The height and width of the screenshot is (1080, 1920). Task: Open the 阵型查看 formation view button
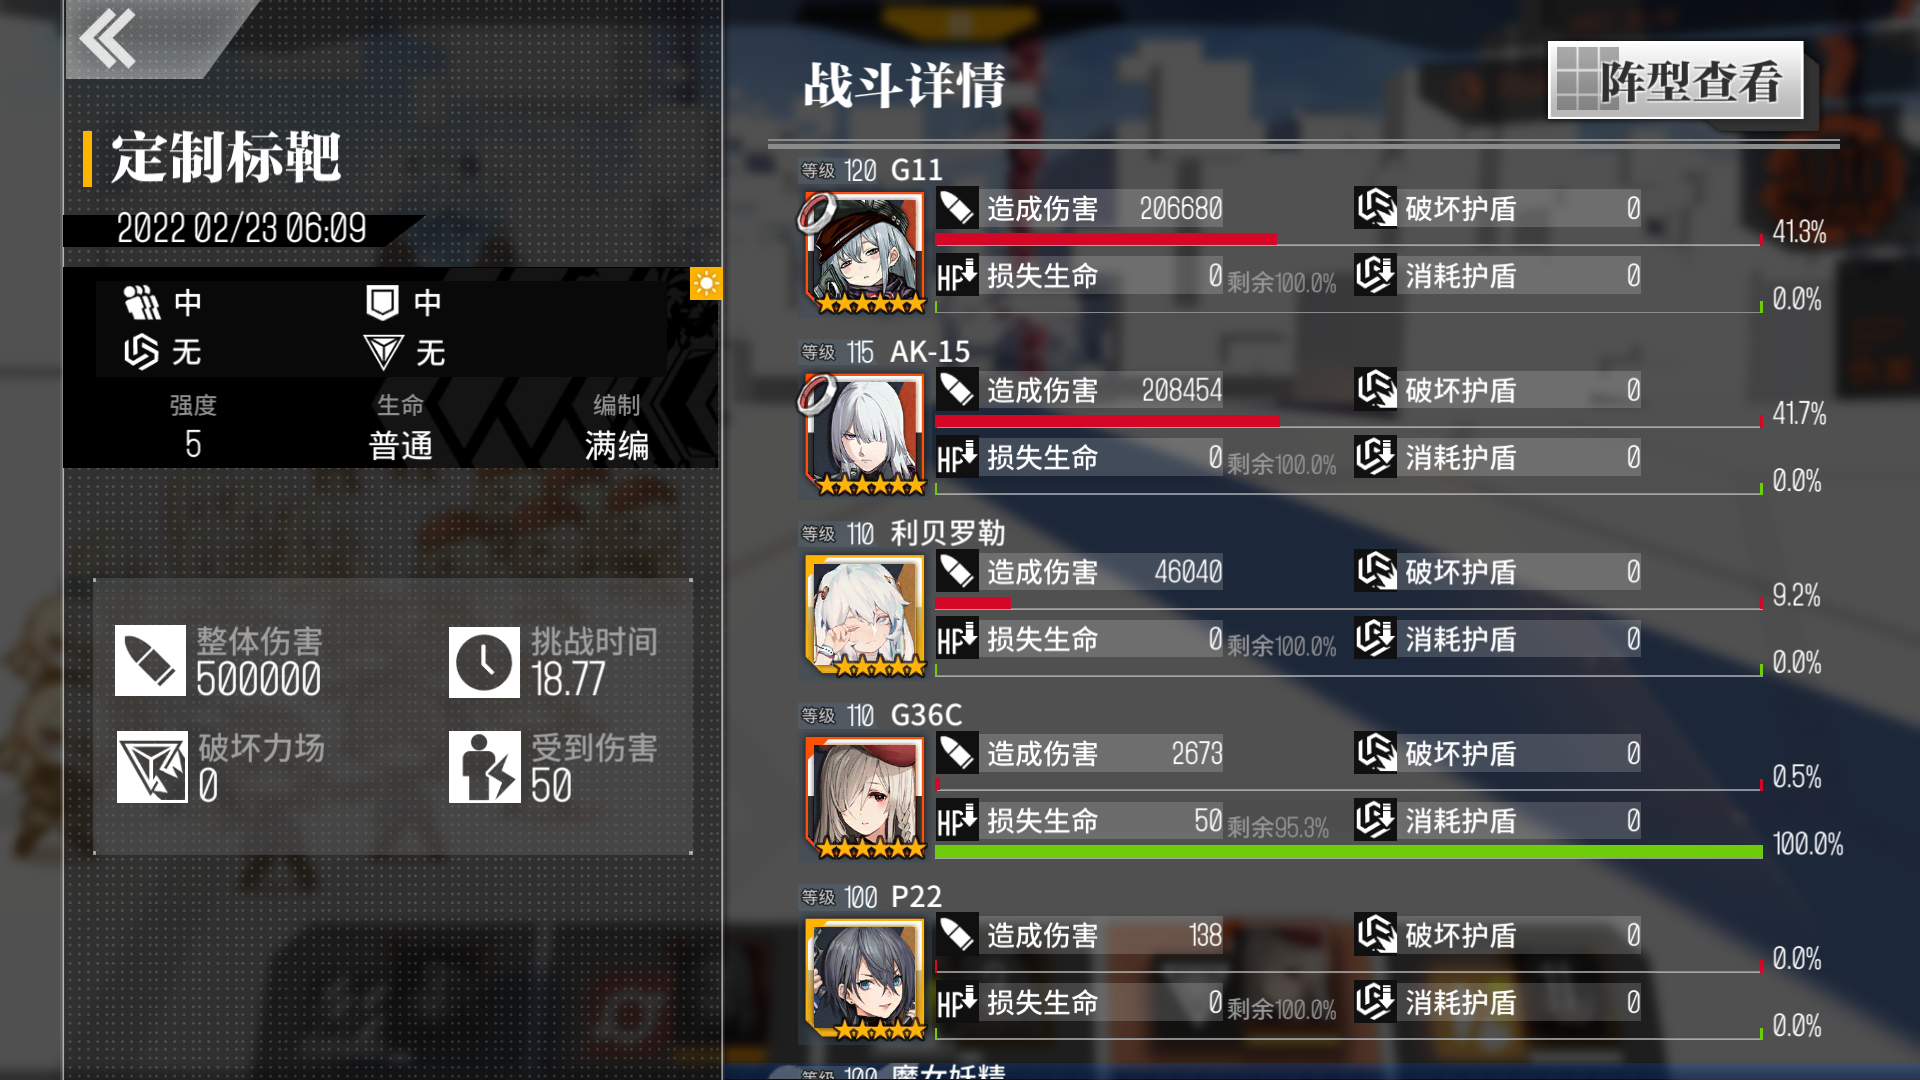1675,81
